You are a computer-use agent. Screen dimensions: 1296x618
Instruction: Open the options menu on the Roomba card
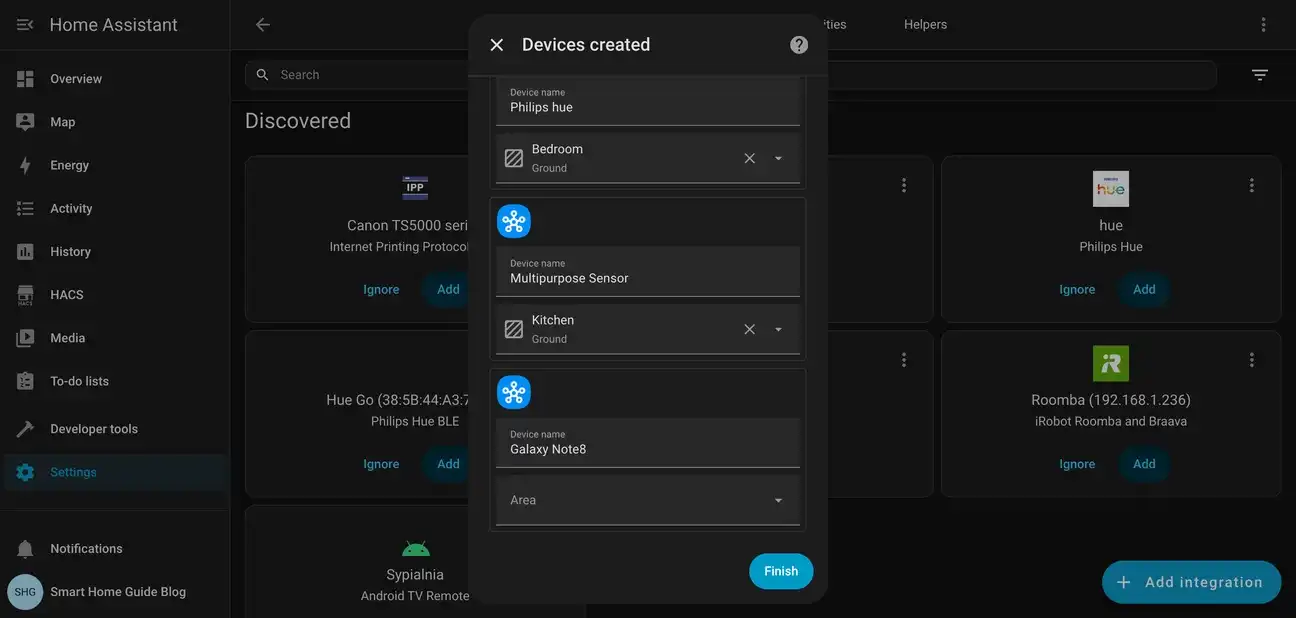tap(1251, 358)
